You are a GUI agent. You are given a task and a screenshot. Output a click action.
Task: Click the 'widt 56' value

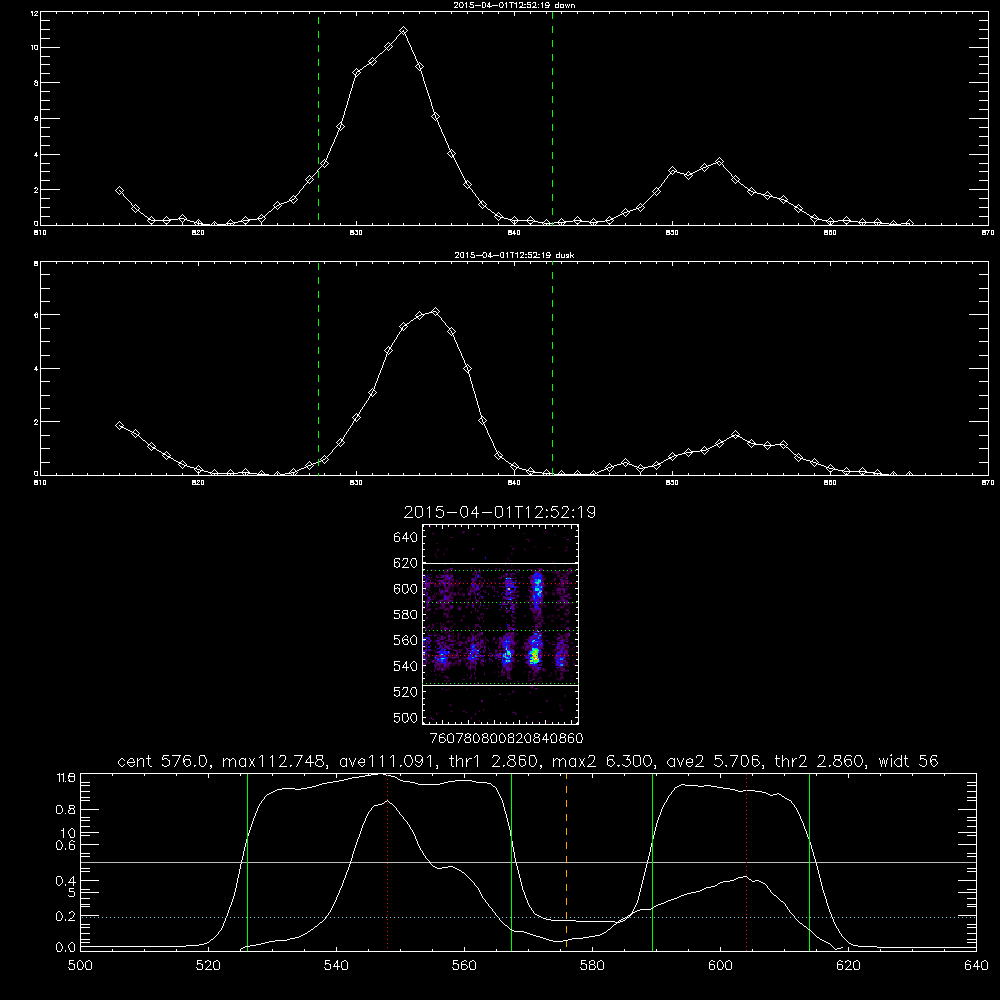pyautogui.click(x=908, y=761)
